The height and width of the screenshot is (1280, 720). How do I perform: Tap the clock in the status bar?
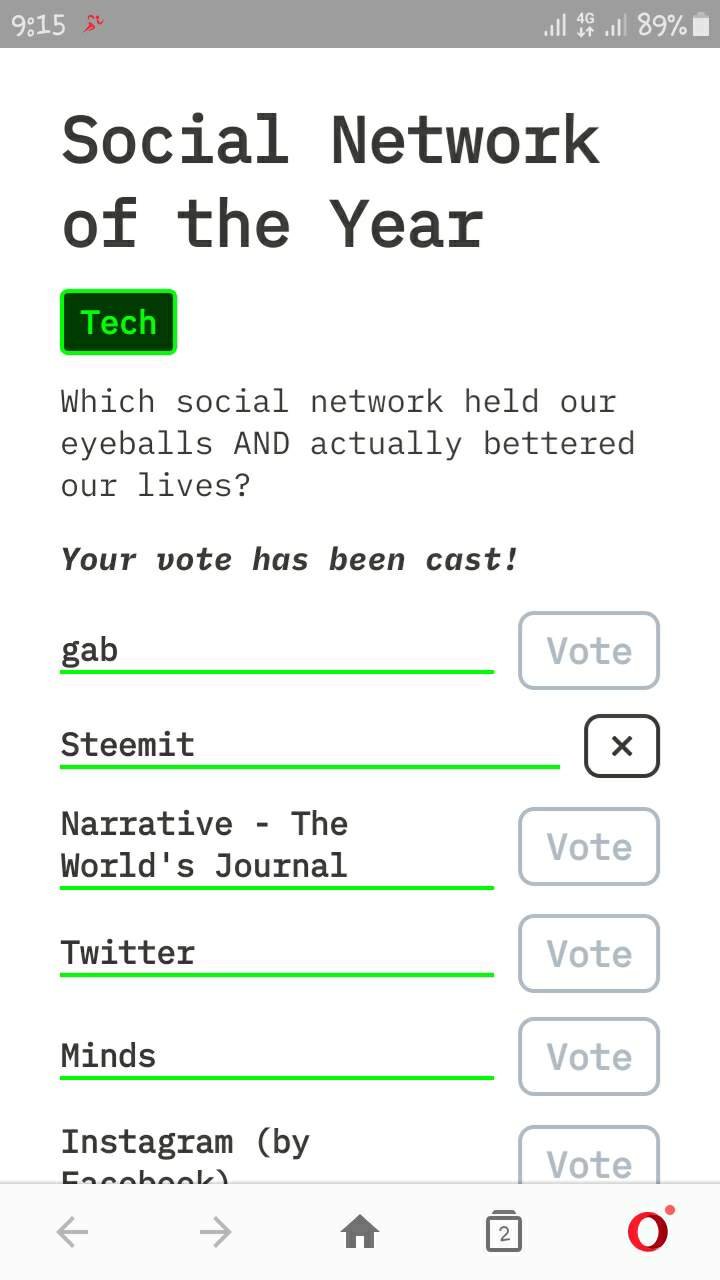(x=39, y=24)
